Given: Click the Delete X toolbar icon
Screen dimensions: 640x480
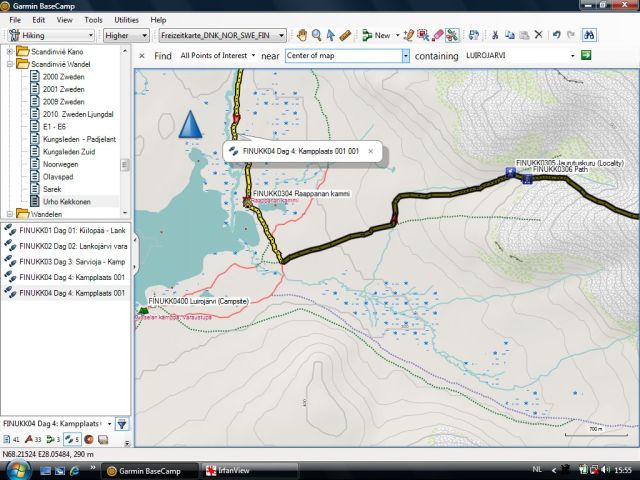Looking at the screenshot, I should click(x=538, y=35).
